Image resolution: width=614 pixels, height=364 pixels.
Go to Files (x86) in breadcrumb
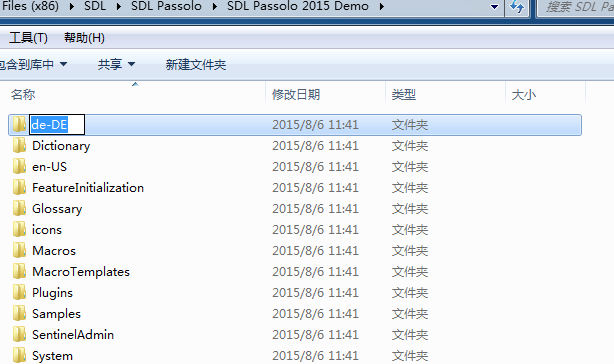30,6
